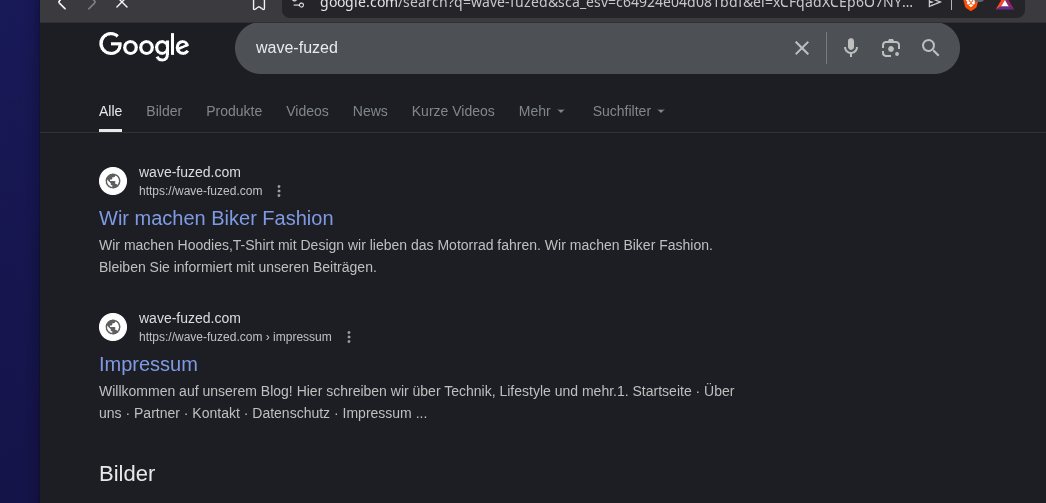Click the magnifying glass search button
This screenshot has width=1046, height=503.
point(931,48)
